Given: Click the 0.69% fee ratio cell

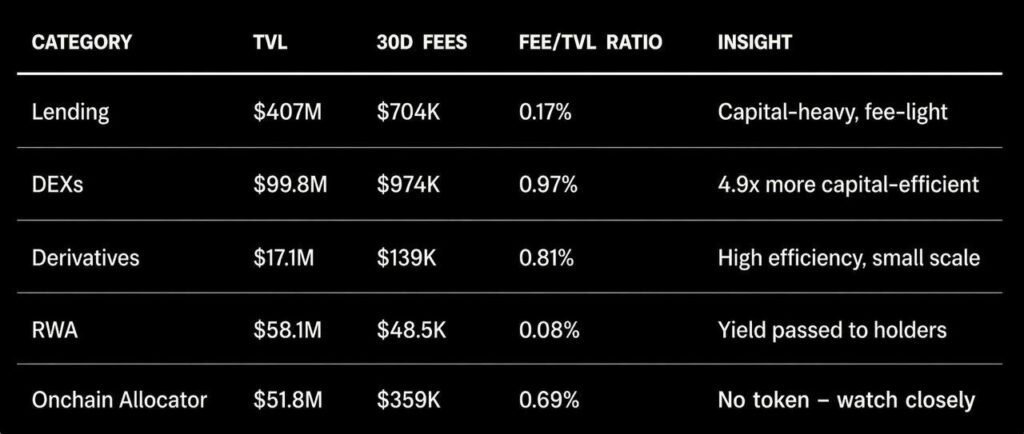Looking at the screenshot, I should point(549,401).
